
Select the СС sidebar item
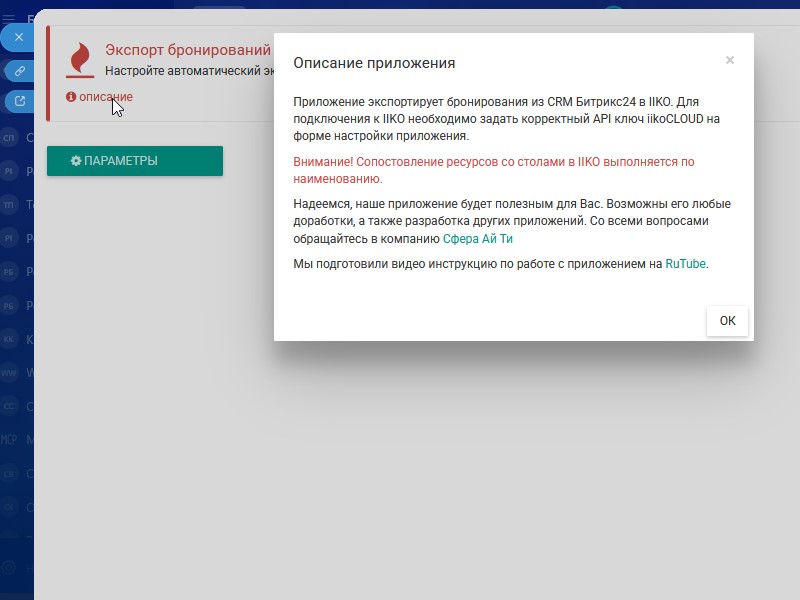pyautogui.click(x=9, y=407)
